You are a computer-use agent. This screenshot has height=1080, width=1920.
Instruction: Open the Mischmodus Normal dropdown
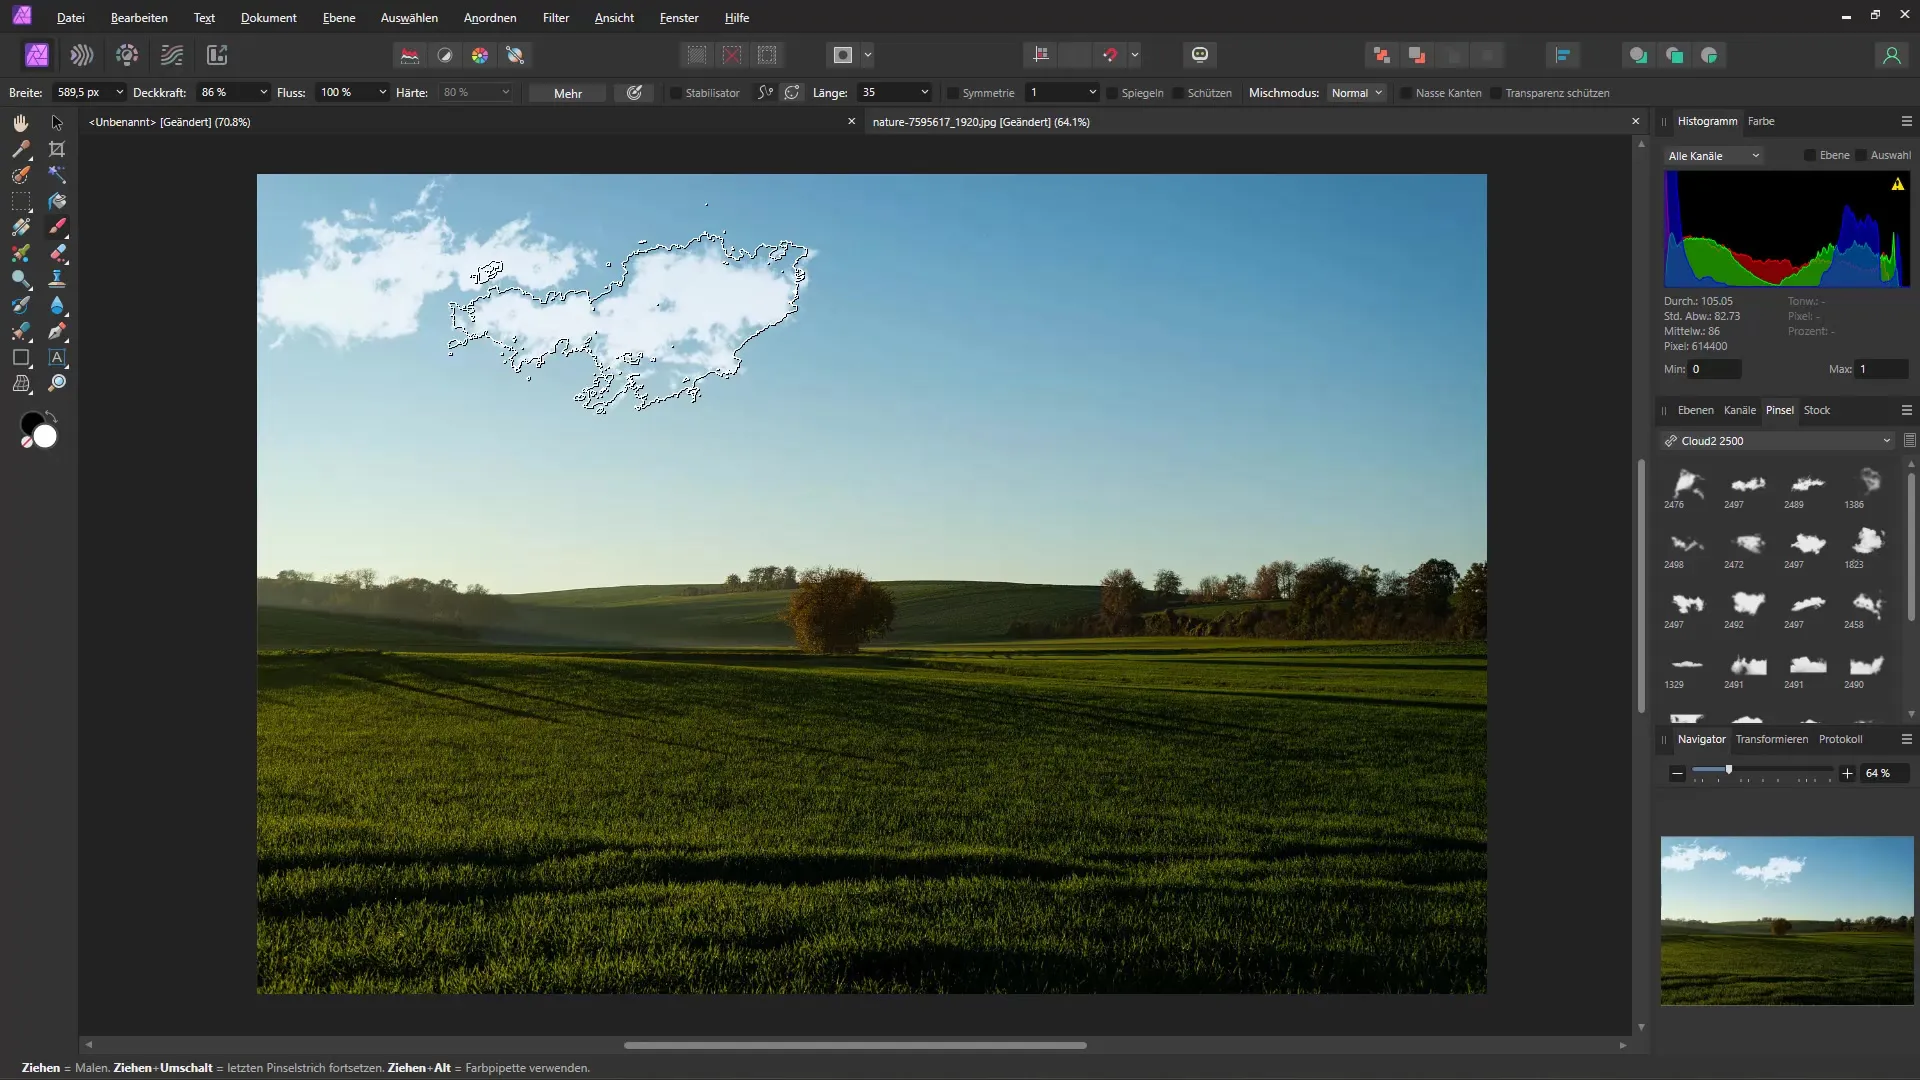tap(1357, 93)
